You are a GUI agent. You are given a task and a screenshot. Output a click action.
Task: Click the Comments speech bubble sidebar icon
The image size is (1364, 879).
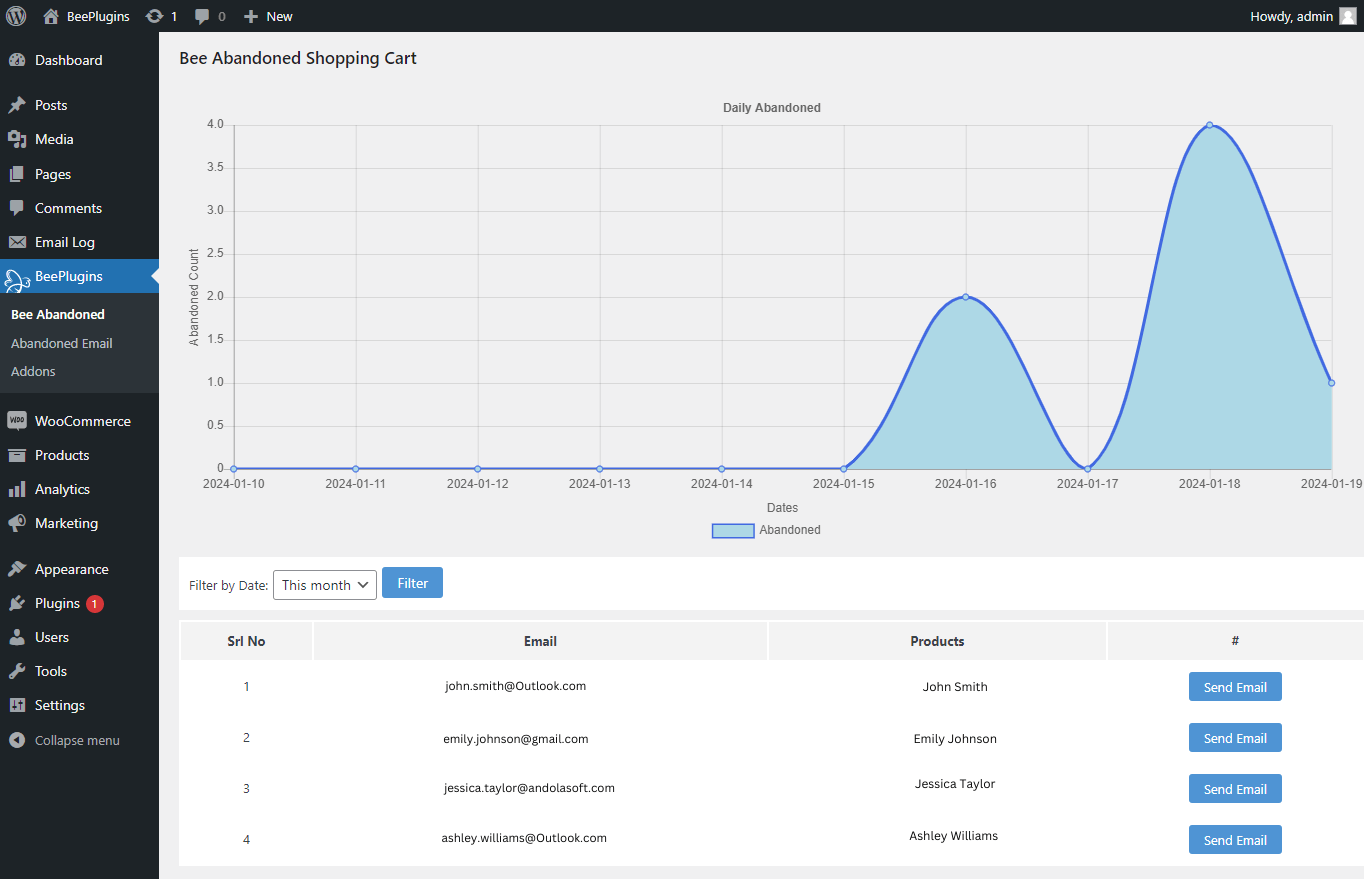[17, 208]
